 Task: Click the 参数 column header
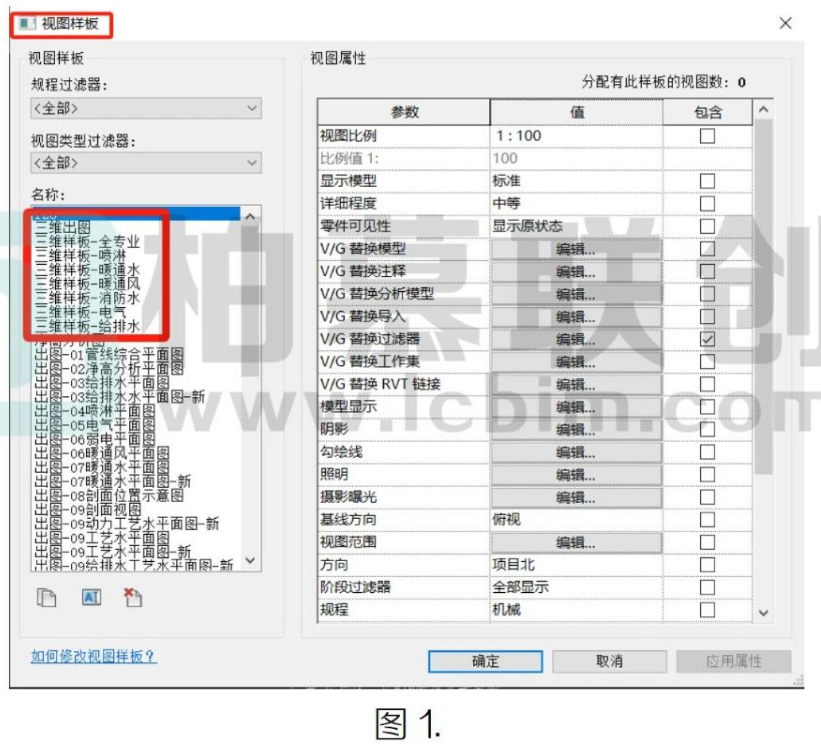point(404,112)
